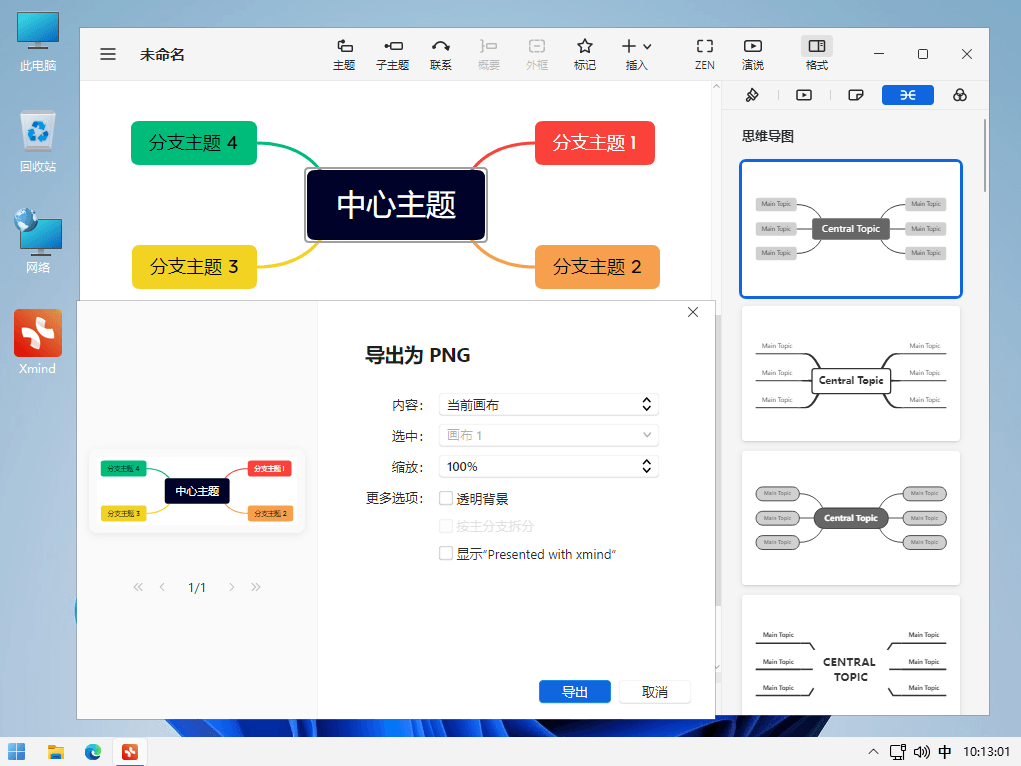
Task: Enter ZEN mode
Action: click(705, 55)
